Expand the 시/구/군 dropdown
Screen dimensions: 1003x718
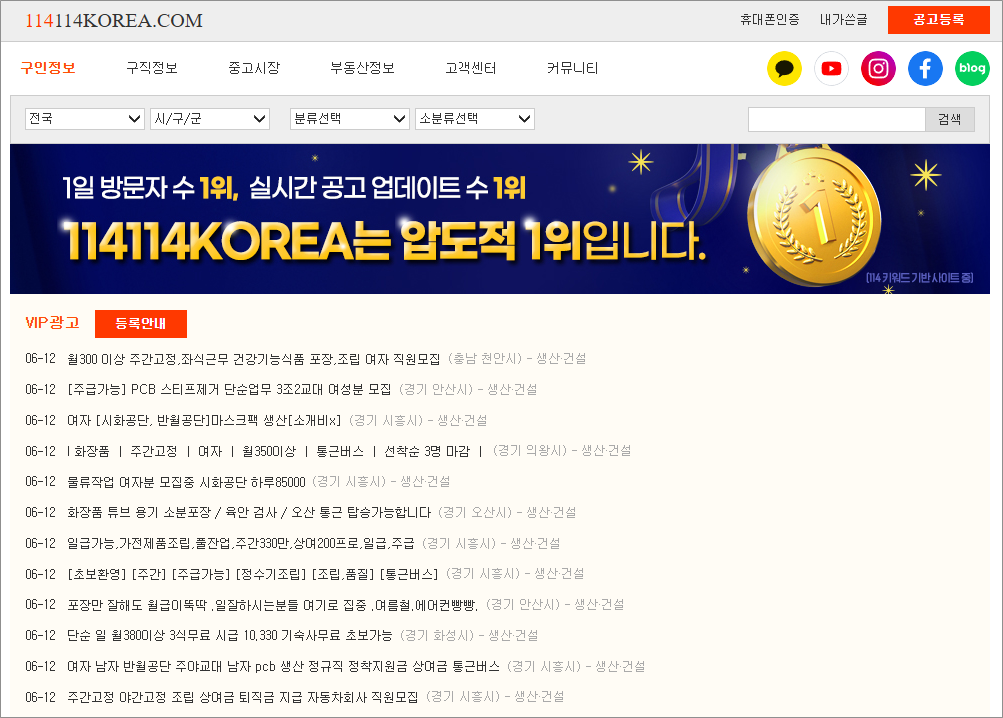coord(209,118)
